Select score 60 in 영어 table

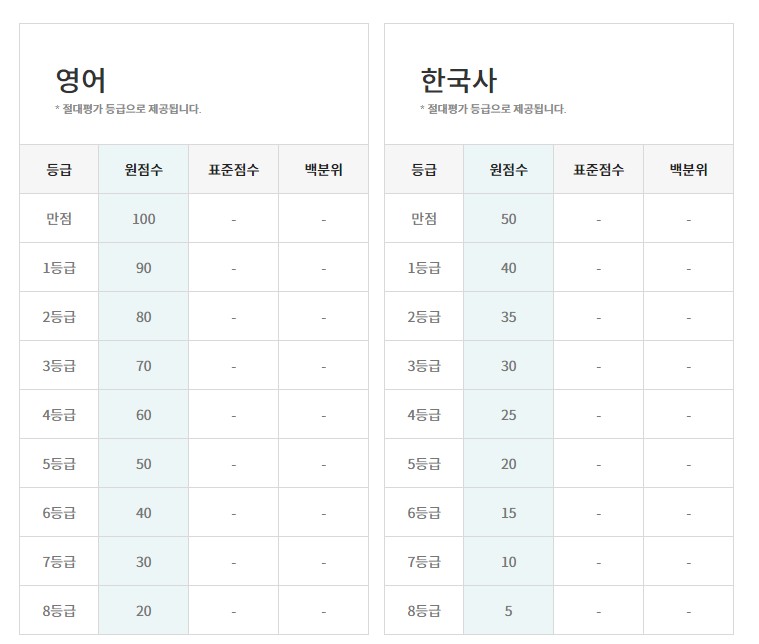click(144, 415)
